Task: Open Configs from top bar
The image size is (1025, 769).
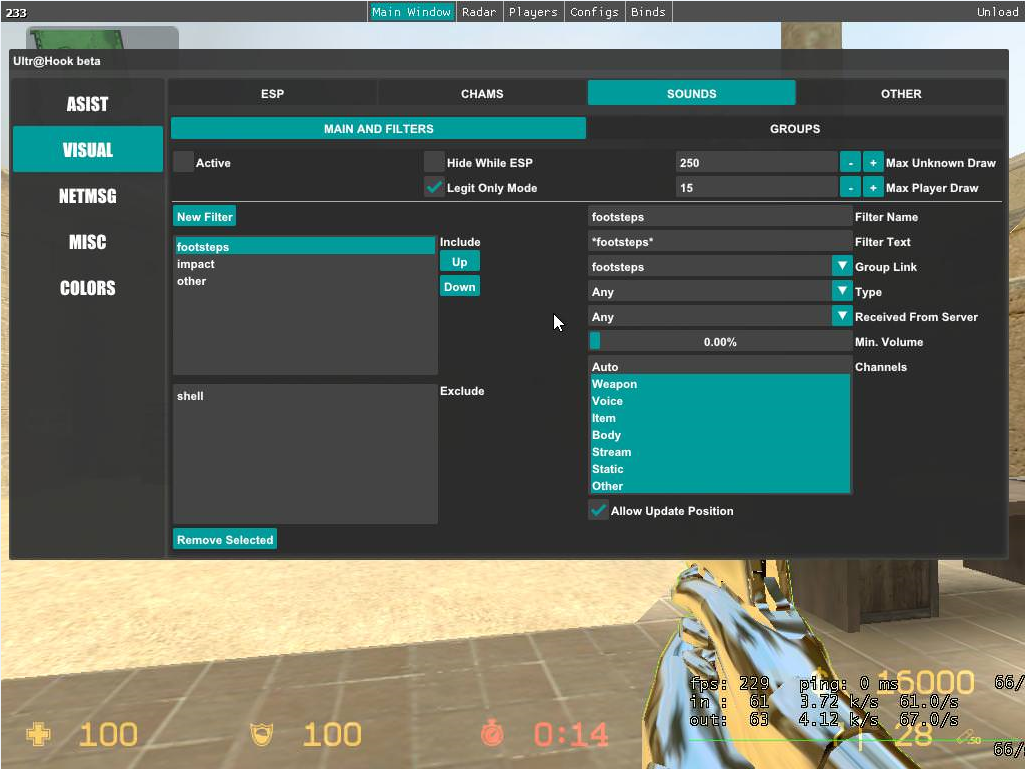Action: (x=594, y=12)
